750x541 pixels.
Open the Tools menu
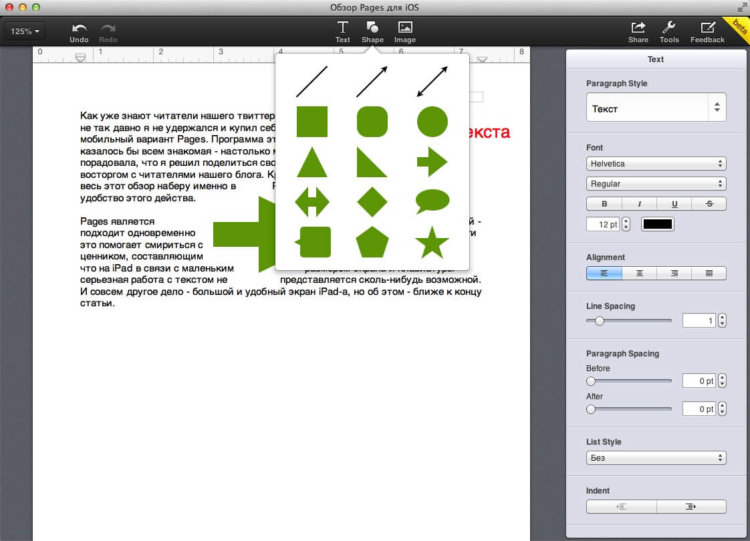pyautogui.click(x=669, y=32)
